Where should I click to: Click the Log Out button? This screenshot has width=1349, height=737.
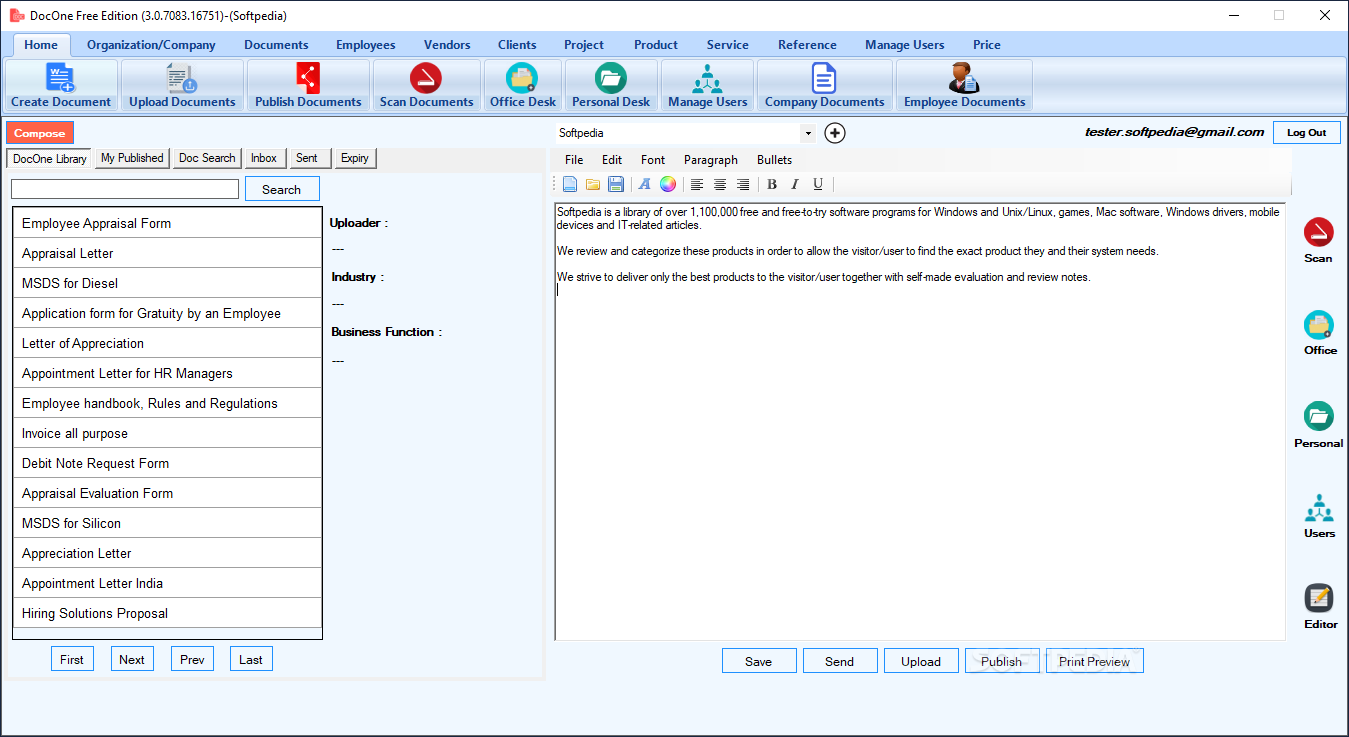[1306, 132]
